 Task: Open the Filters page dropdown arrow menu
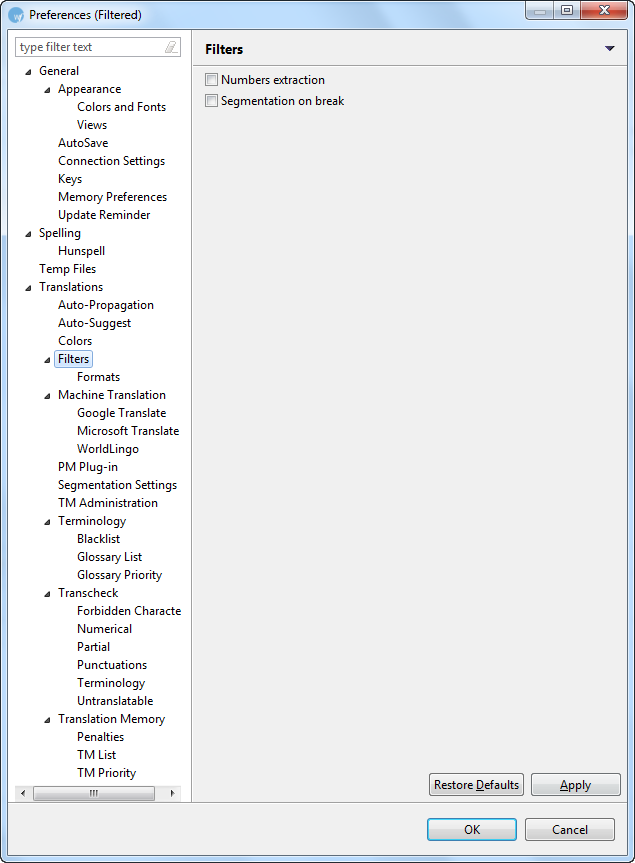pyautogui.click(x=609, y=48)
